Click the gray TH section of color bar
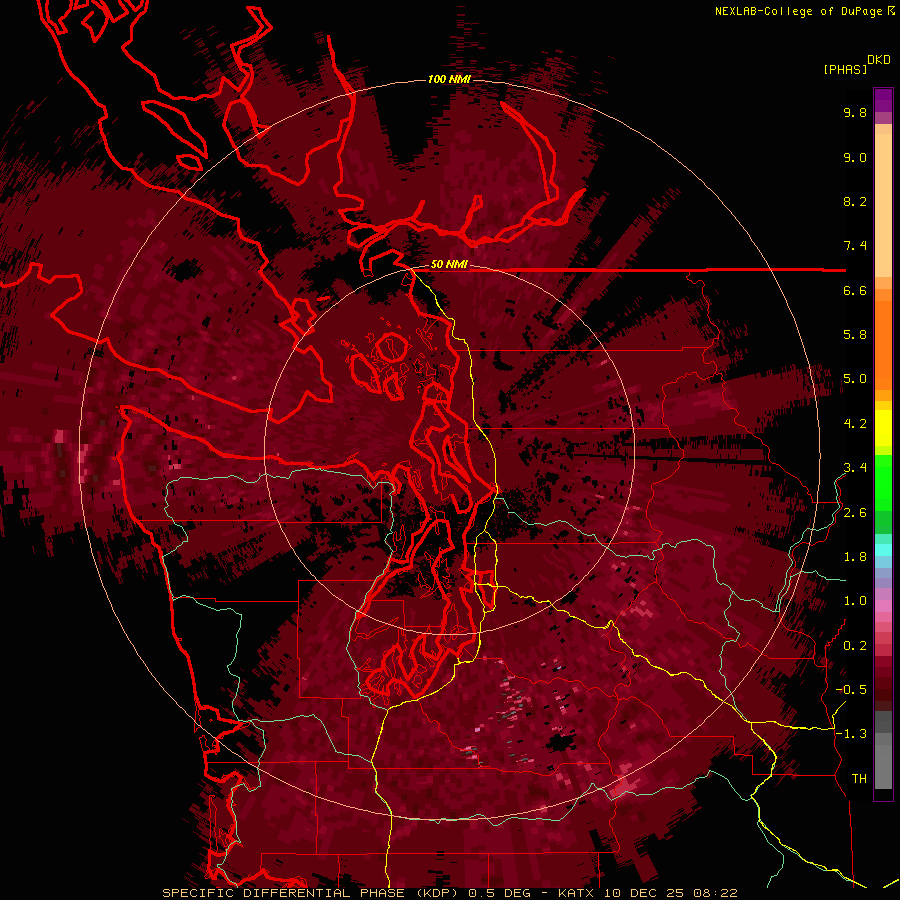Viewport: 900px width, 900px height. tap(883, 750)
